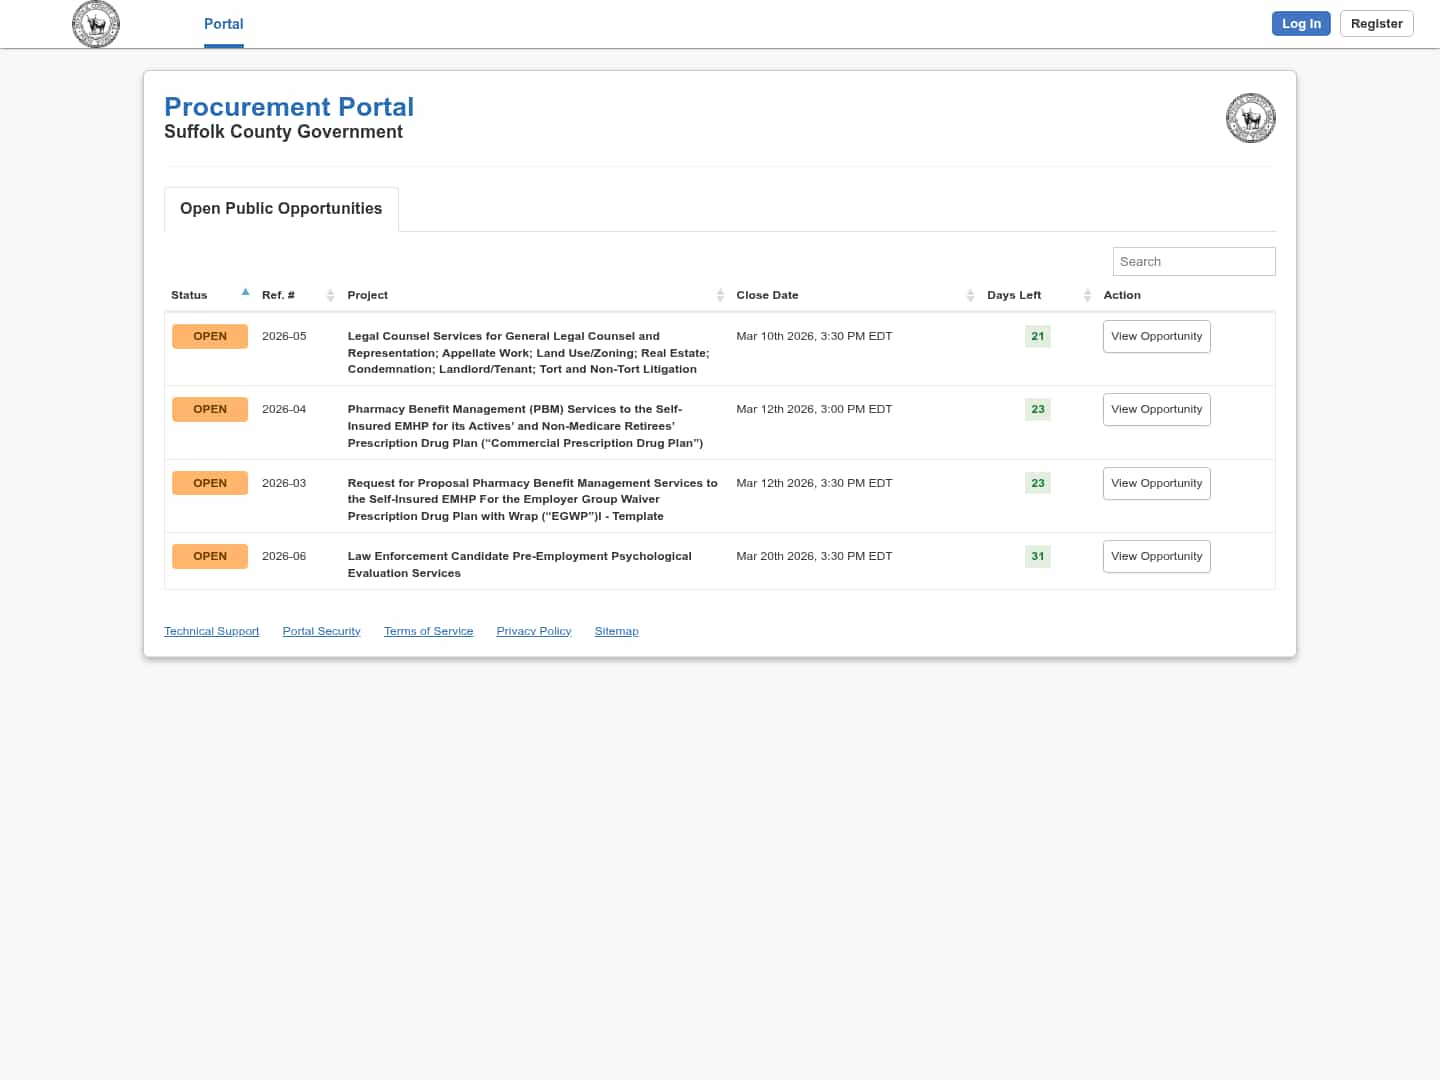Click the Log In button
The width and height of the screenshot is (1440, 1080).
(1300, 24)
